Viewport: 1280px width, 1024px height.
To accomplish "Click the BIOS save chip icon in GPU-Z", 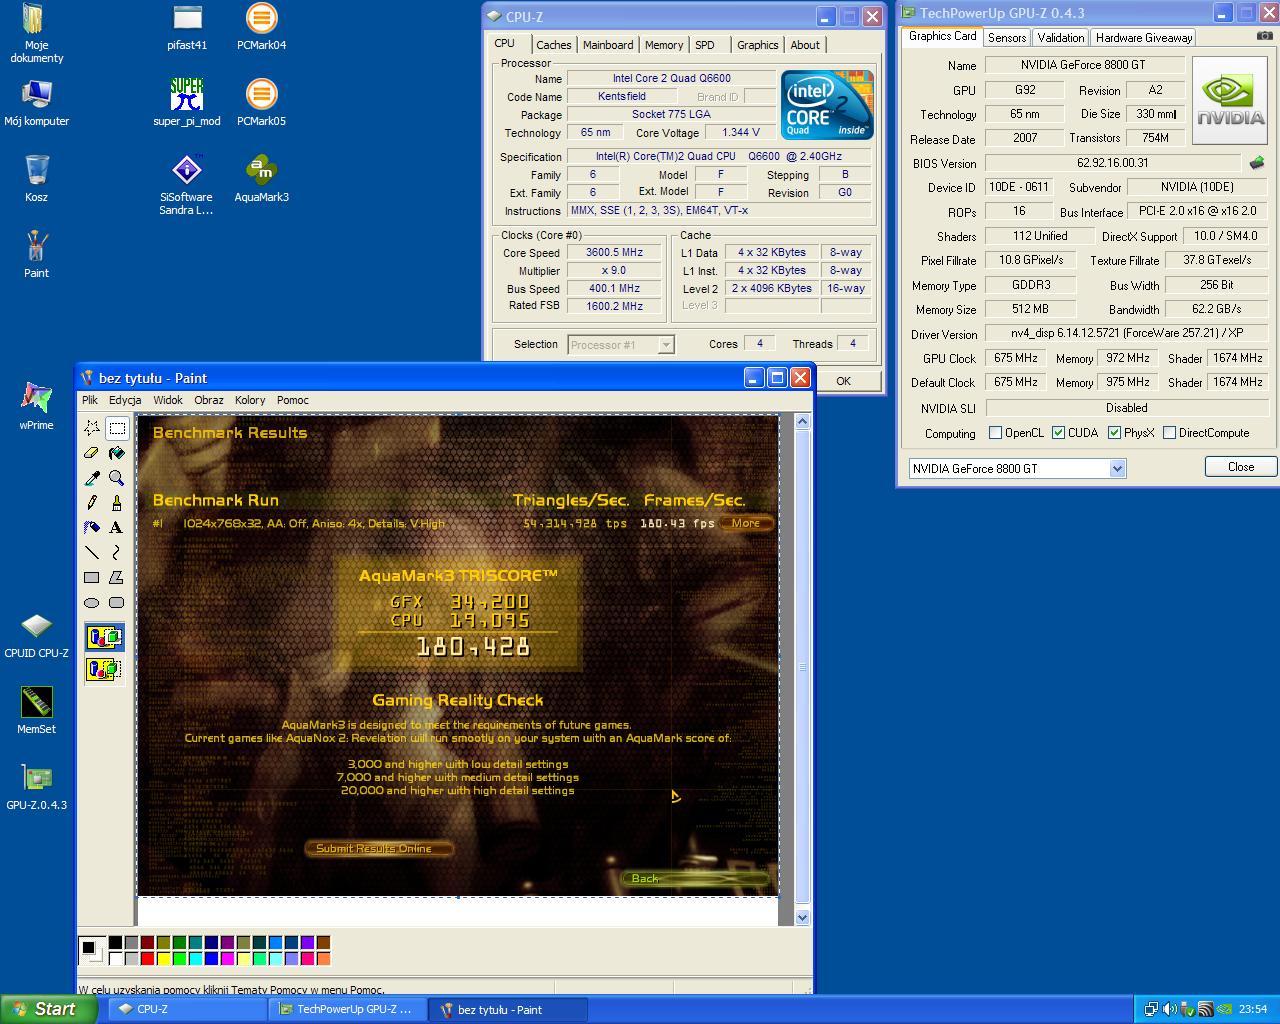I will point(1257,162).
